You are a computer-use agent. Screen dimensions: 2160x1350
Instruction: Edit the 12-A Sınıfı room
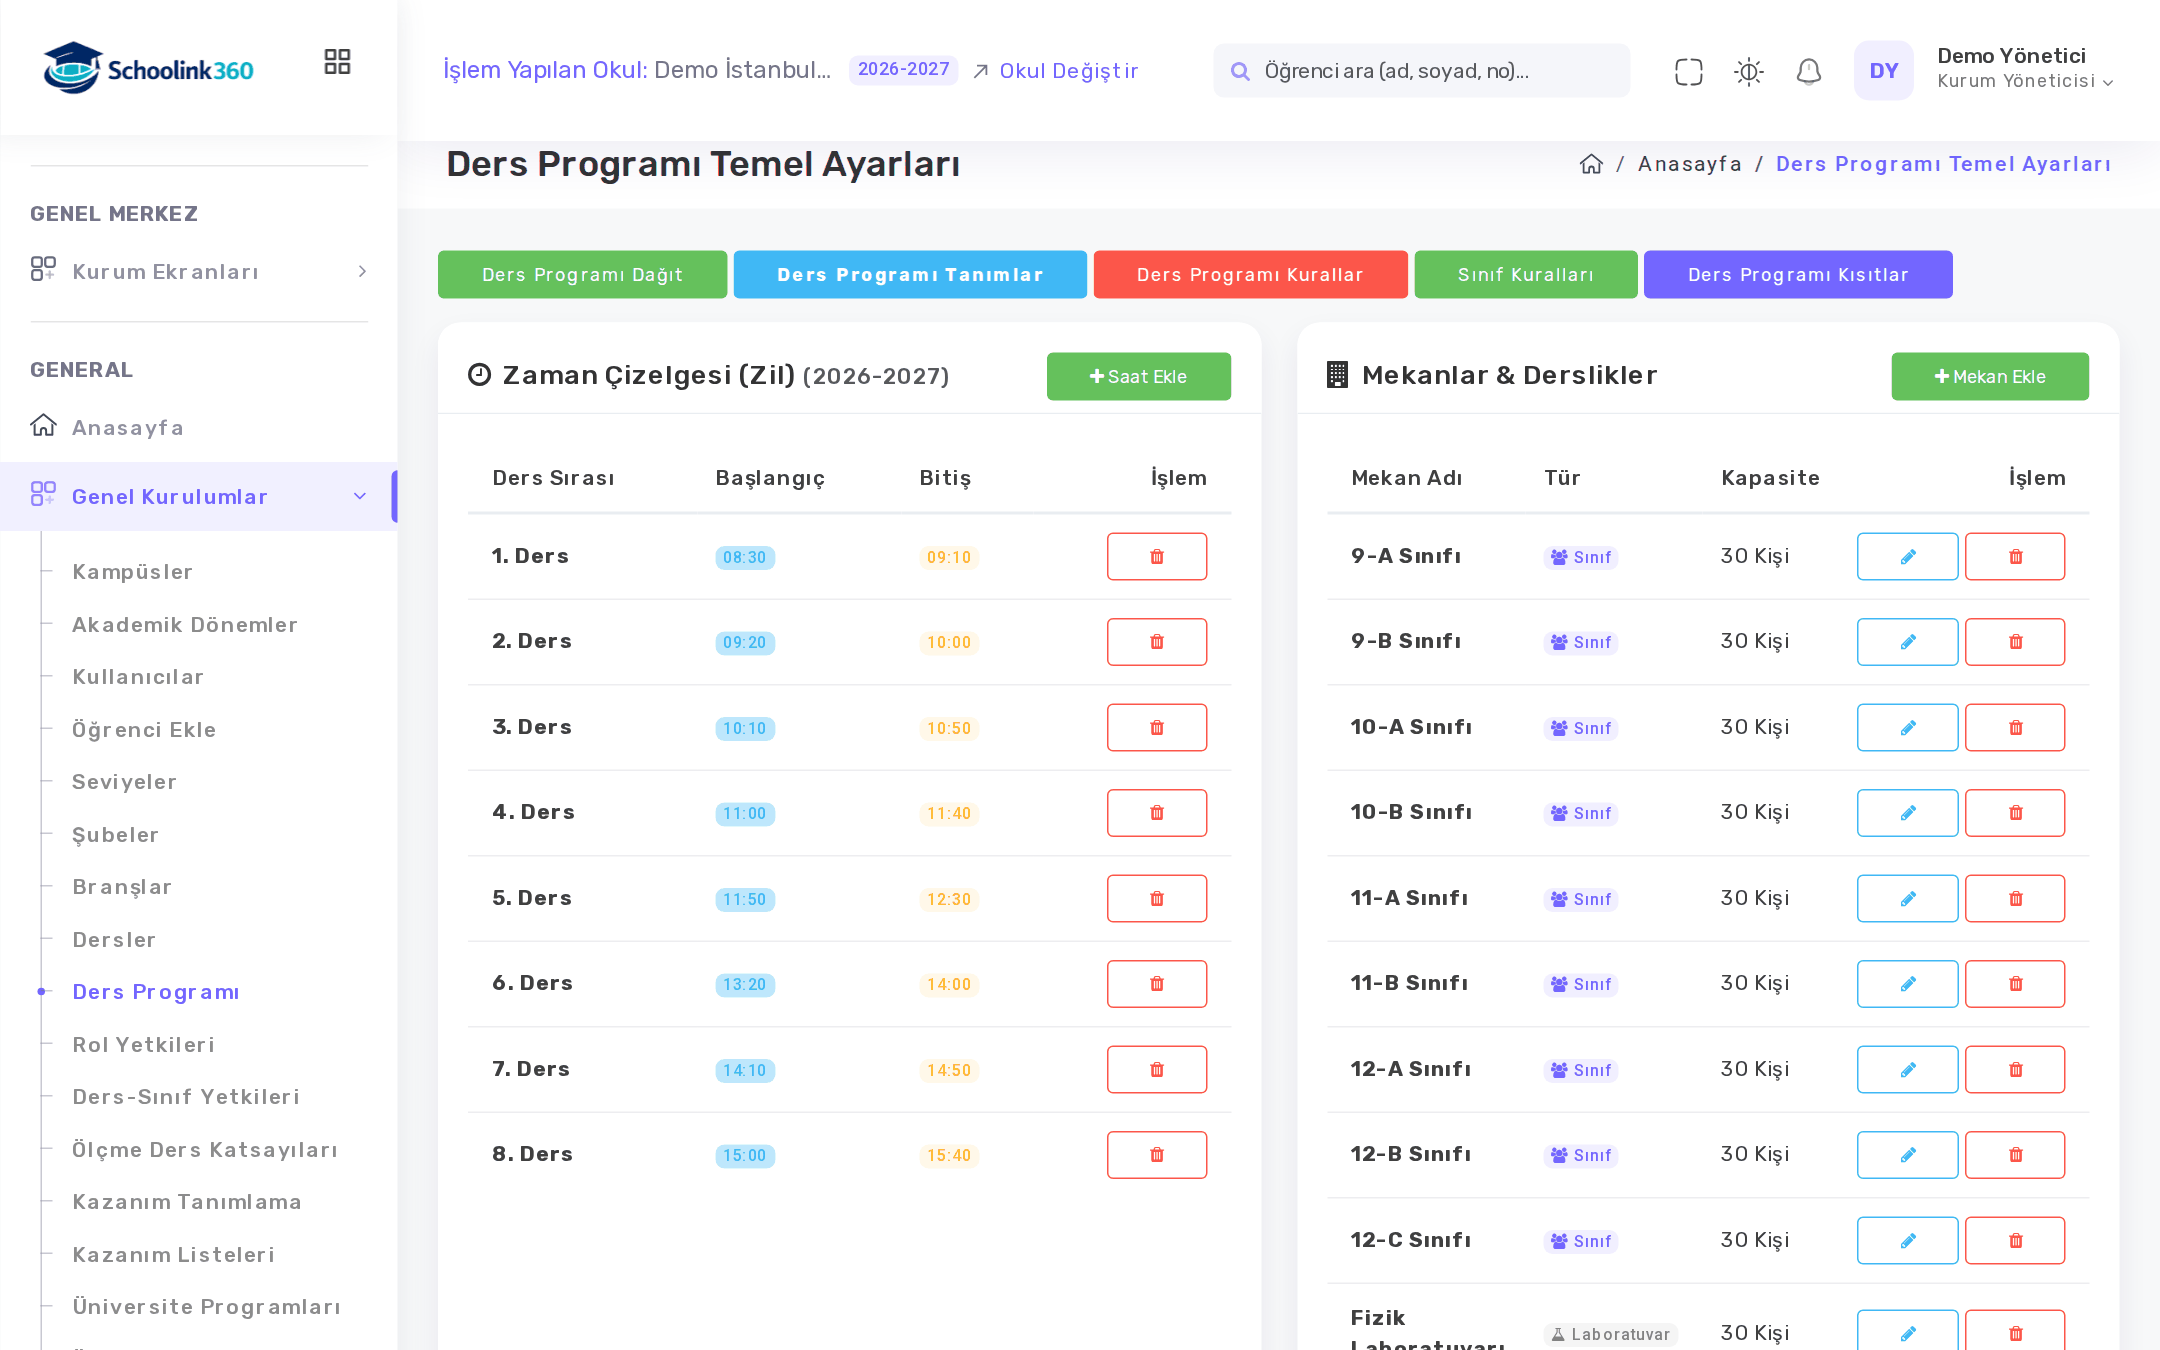coord(1907,1069)
